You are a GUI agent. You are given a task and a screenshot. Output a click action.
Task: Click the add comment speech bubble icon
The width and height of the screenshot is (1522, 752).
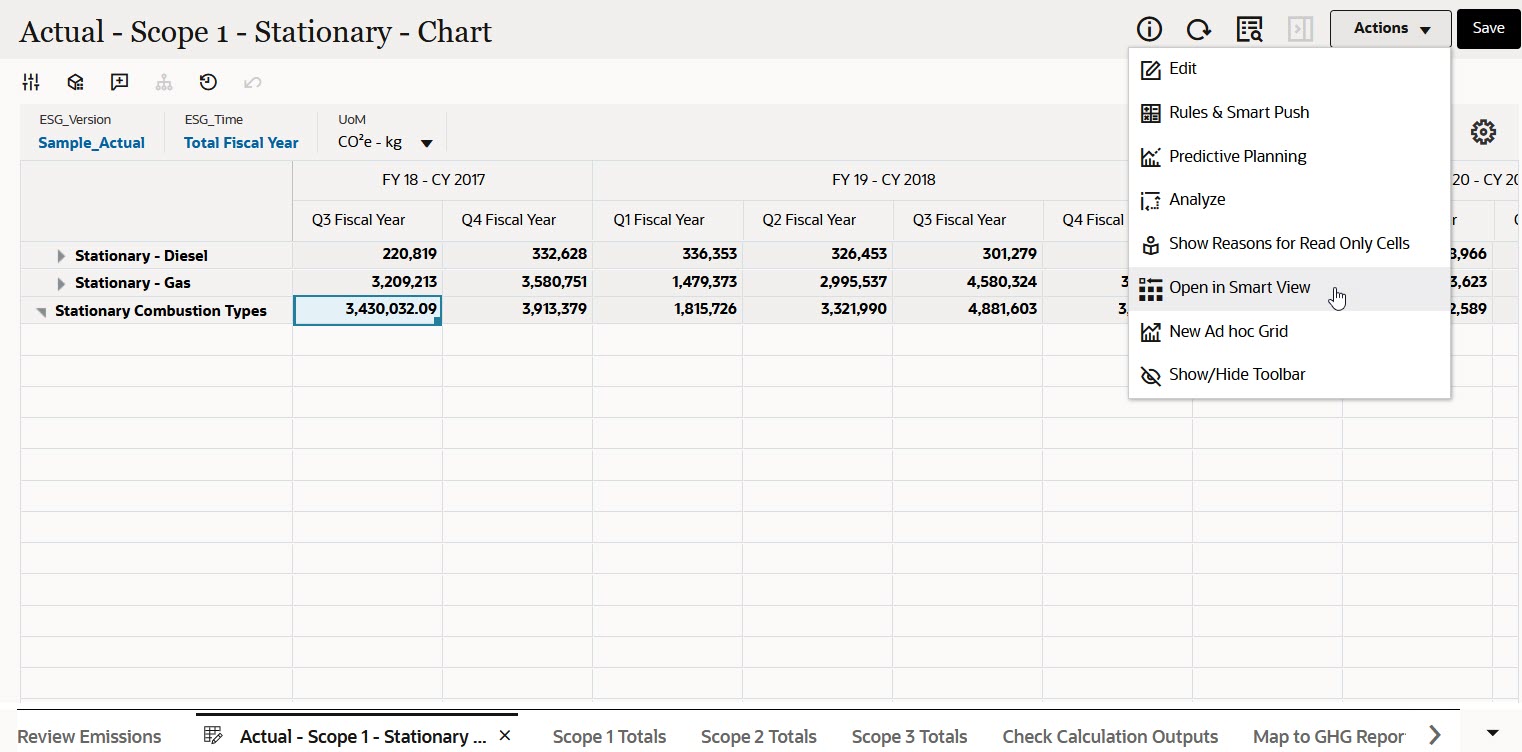(120, 82)
